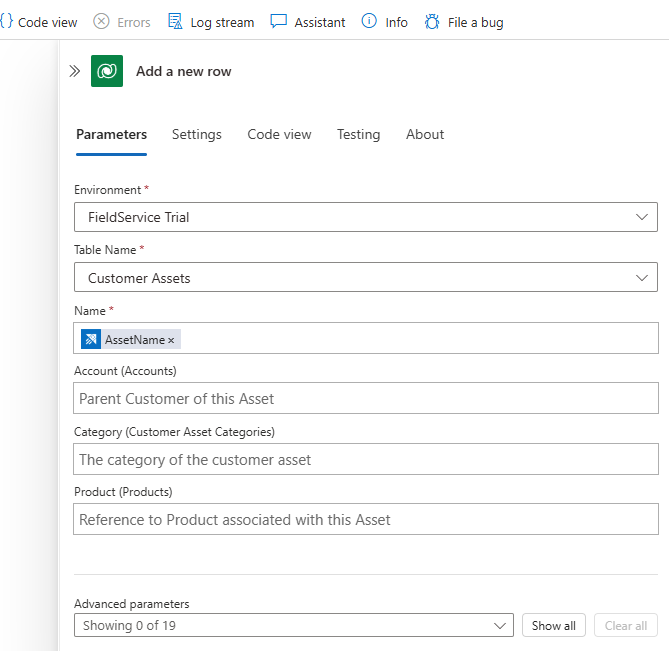
Task: Click the Errors circle-x icon
Action: click(101, 22)
